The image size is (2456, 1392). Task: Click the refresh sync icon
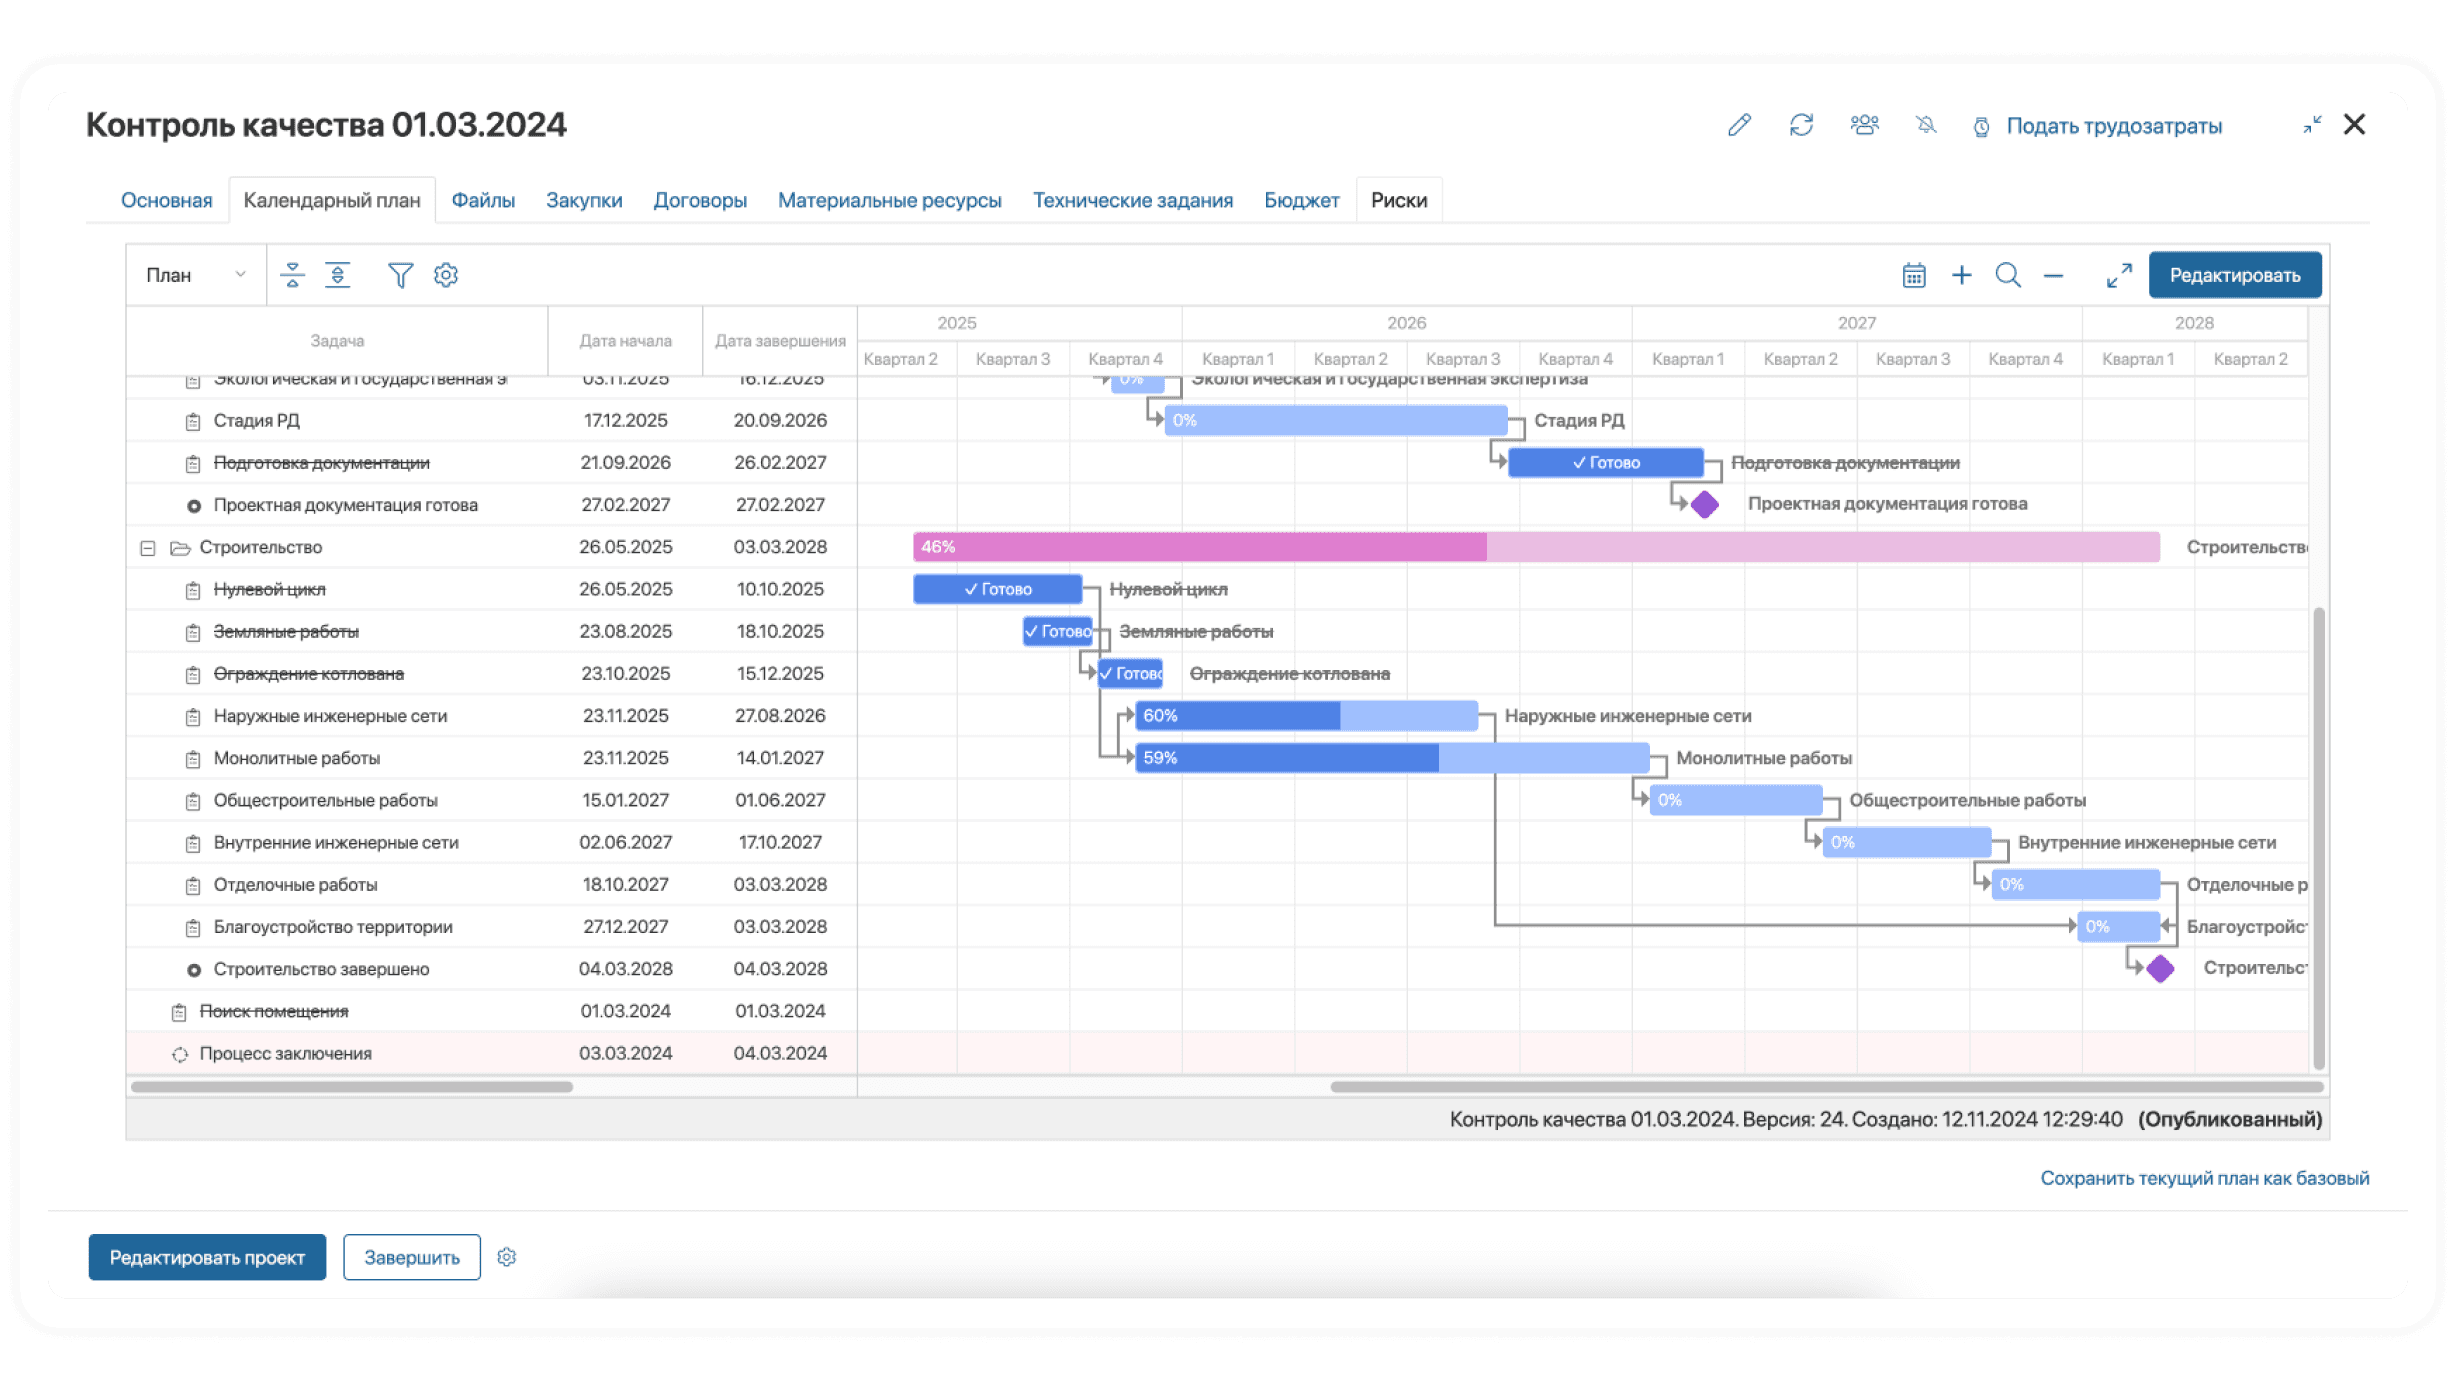click(1801, 125)
